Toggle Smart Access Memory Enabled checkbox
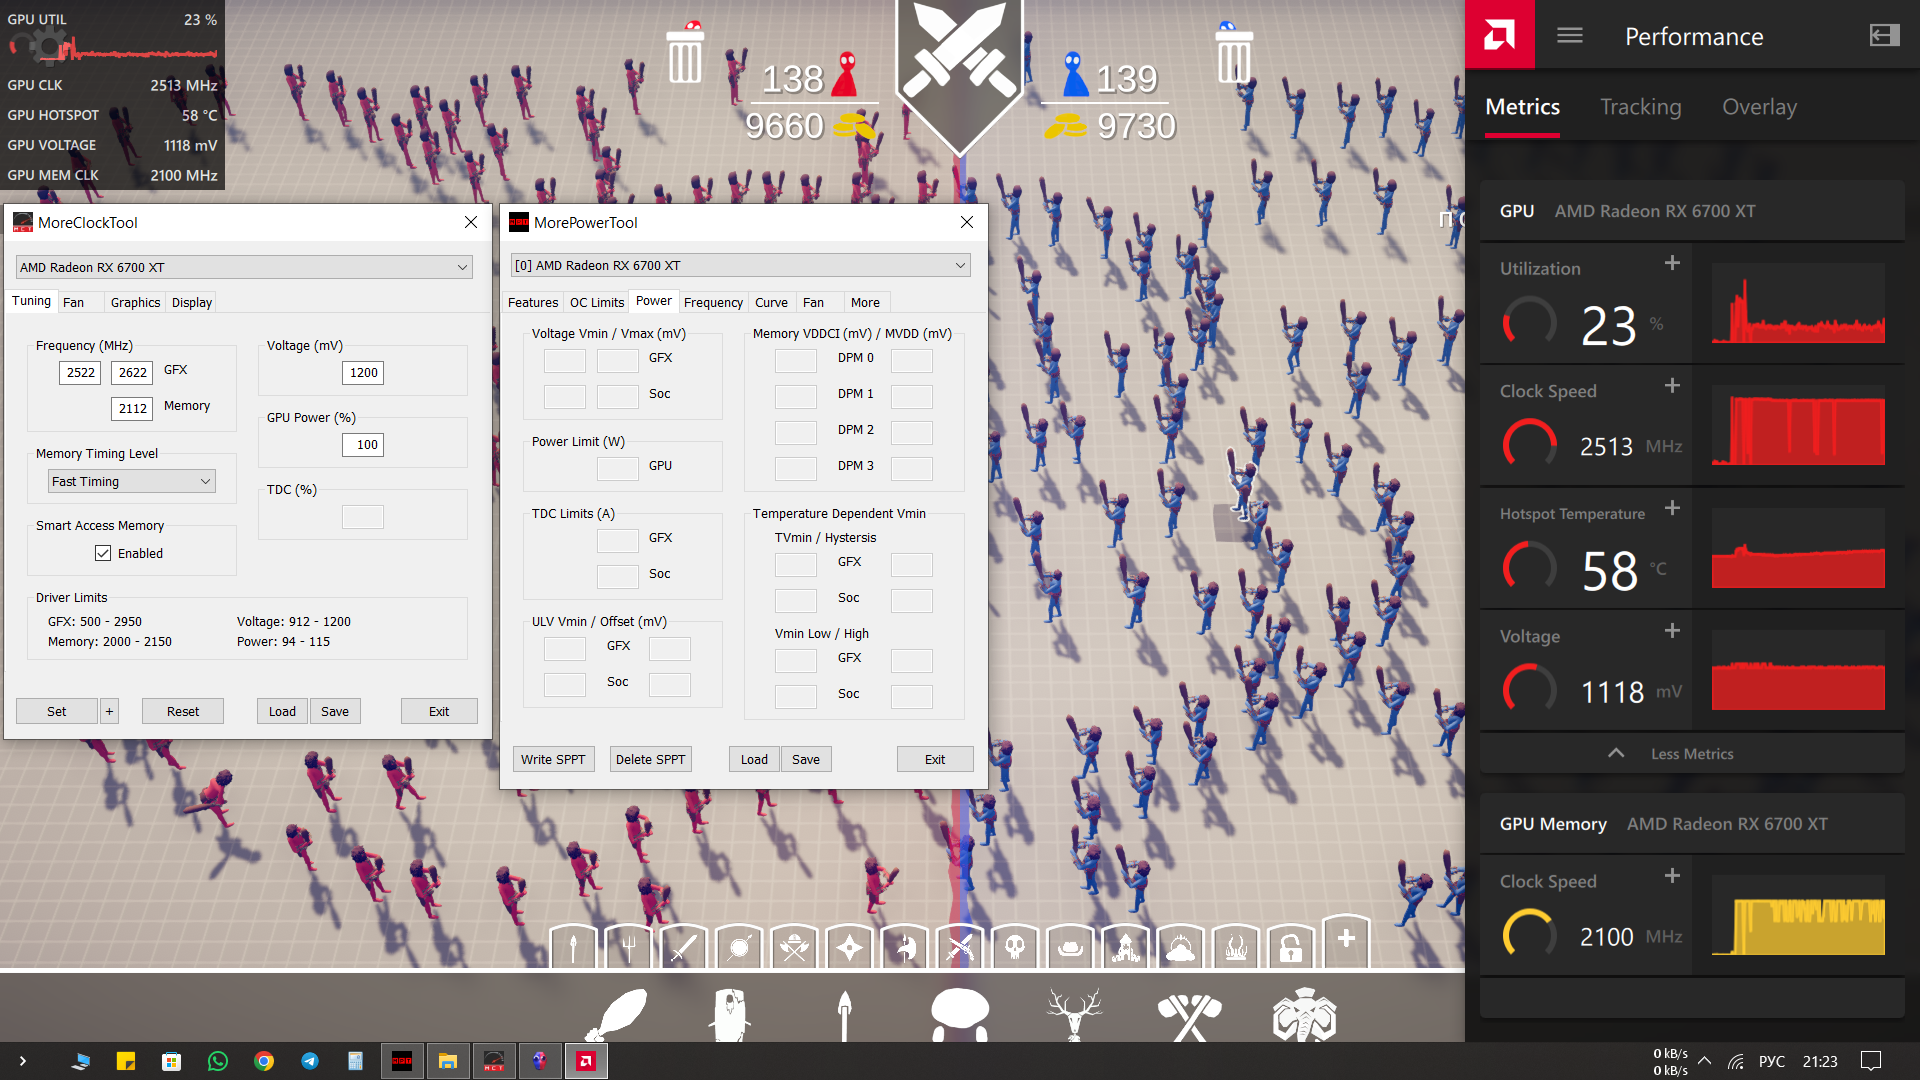This screenshot has height=1080, width=1920. tap(103, 553)
